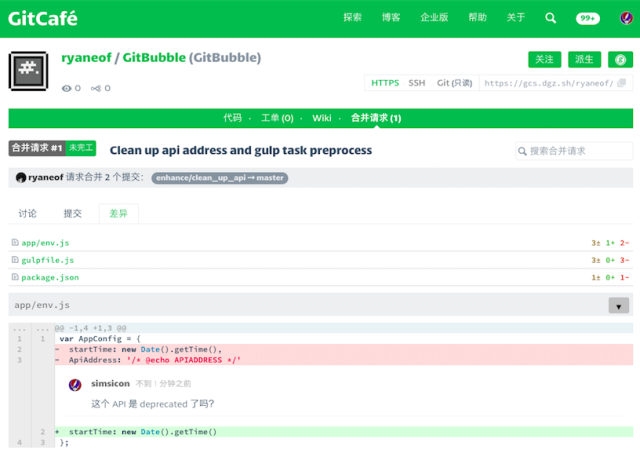Screen dimensions: 640x464
Task: Click the comment timestamp 不到 1 分钟之前
Action: [x=163, y=384]
